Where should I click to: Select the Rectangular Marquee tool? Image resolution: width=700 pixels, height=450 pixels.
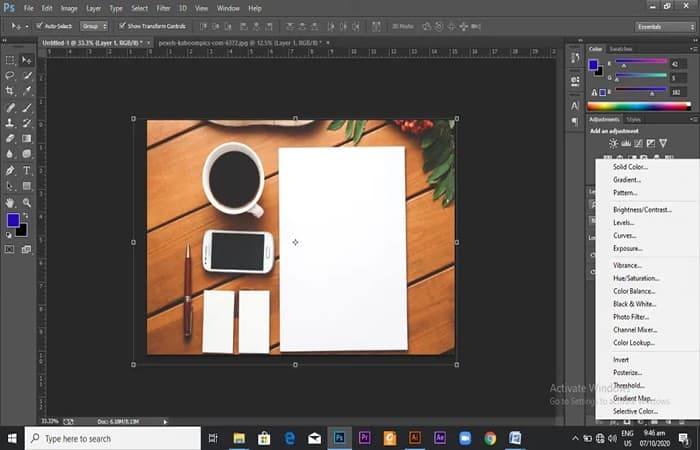click(9, 60)
